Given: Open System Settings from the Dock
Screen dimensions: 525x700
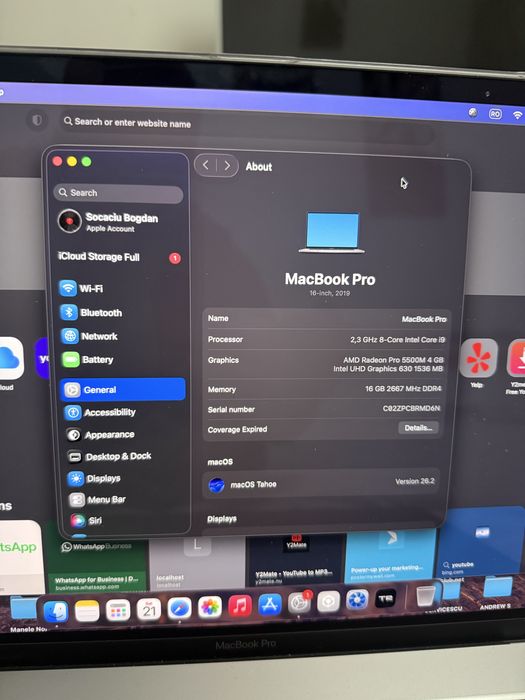Looking at the screenshot, I should click(299, 604).
